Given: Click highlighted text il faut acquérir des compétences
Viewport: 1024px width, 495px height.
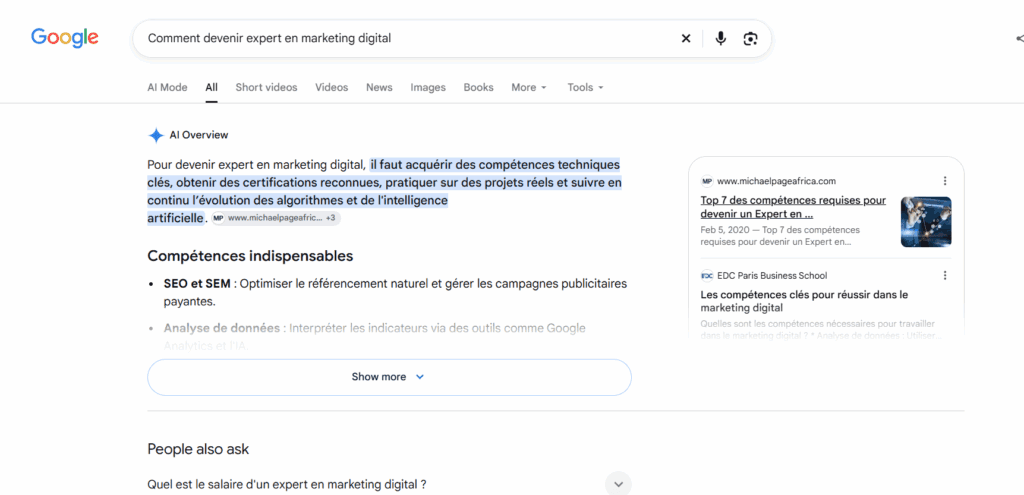Looking at the screenshot, I should click(x=385, y=191).
